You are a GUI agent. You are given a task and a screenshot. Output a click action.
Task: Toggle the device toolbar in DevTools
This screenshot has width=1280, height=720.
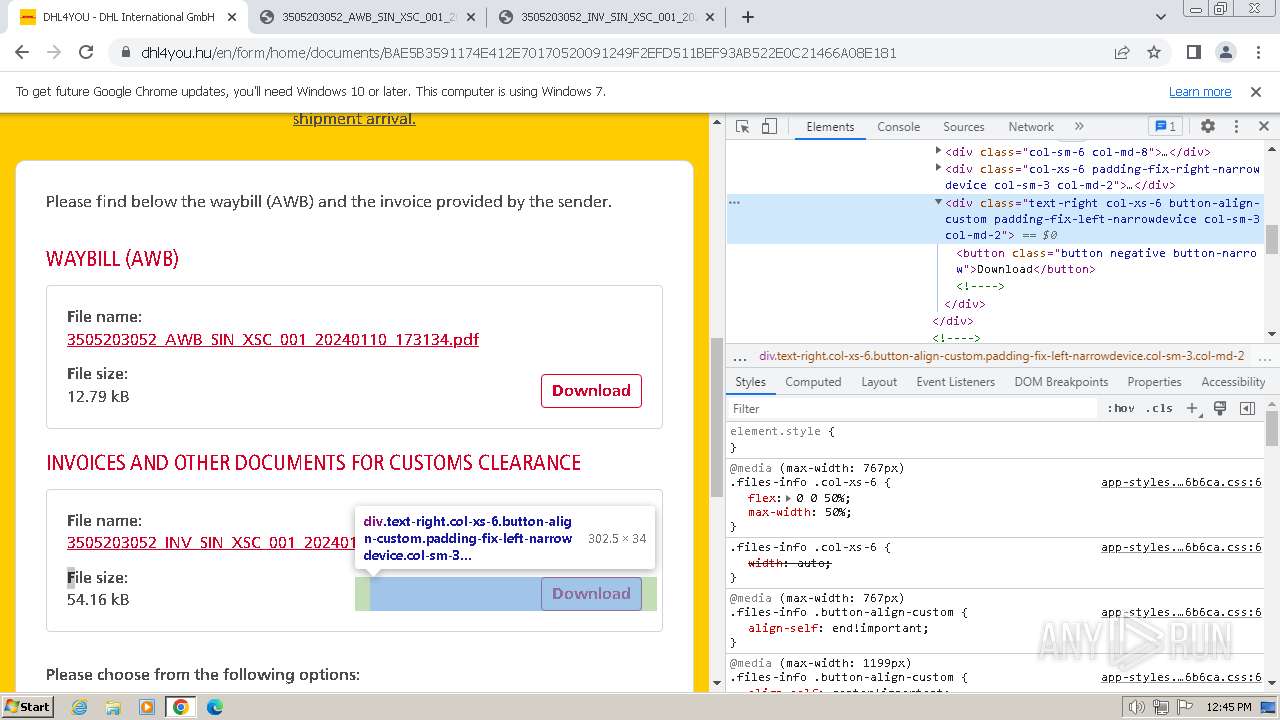tap(769, 127)
